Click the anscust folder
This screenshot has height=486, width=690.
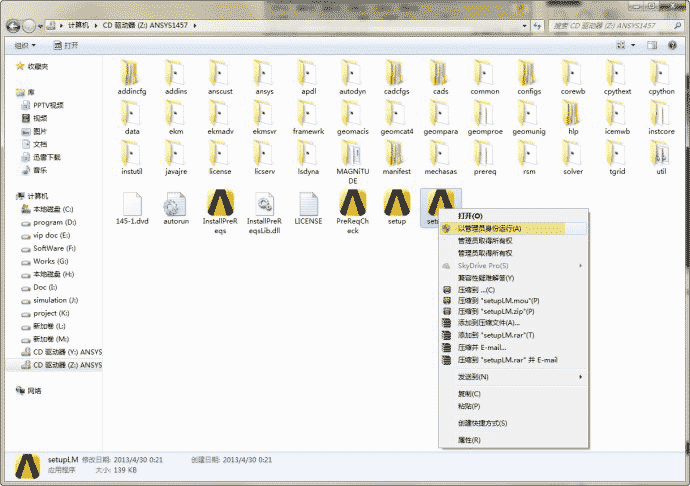(x=220, y=78)
